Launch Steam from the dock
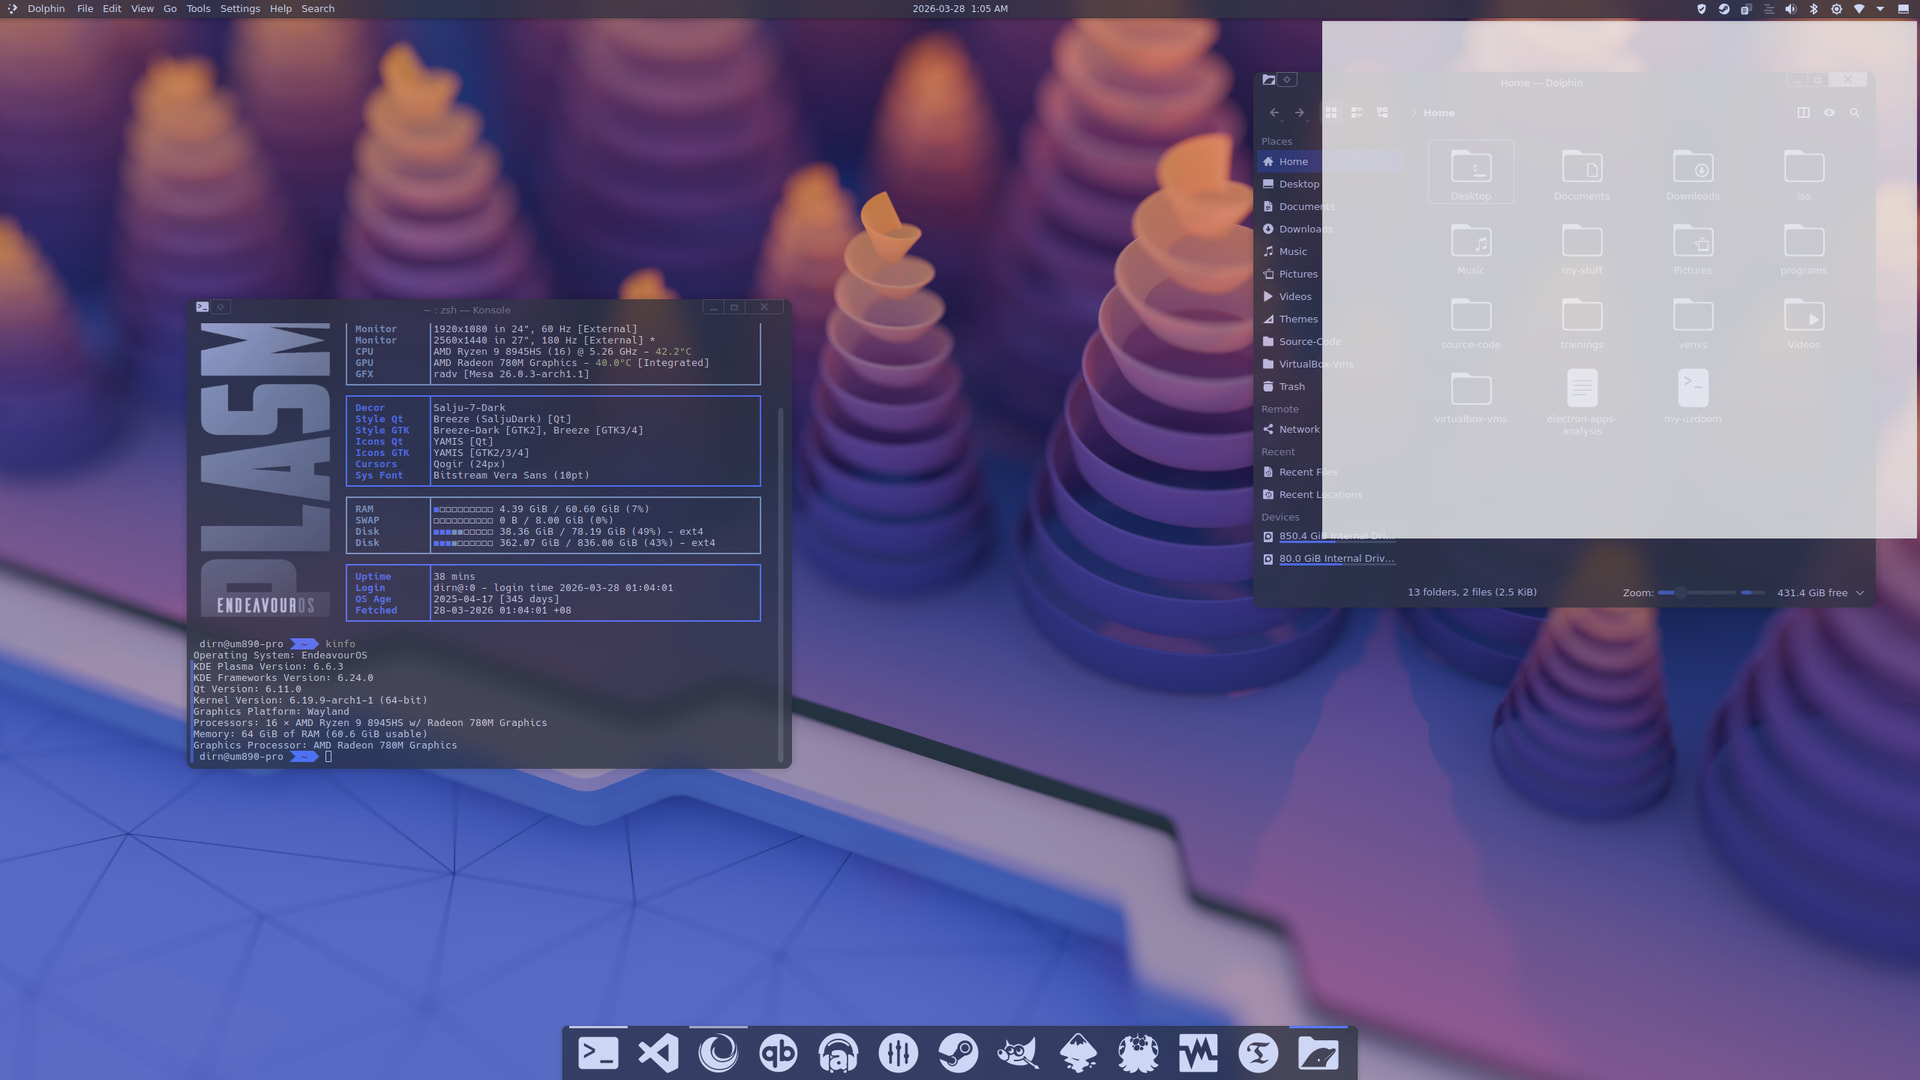This screenshot has height=1080, width=1920. 958,1053
